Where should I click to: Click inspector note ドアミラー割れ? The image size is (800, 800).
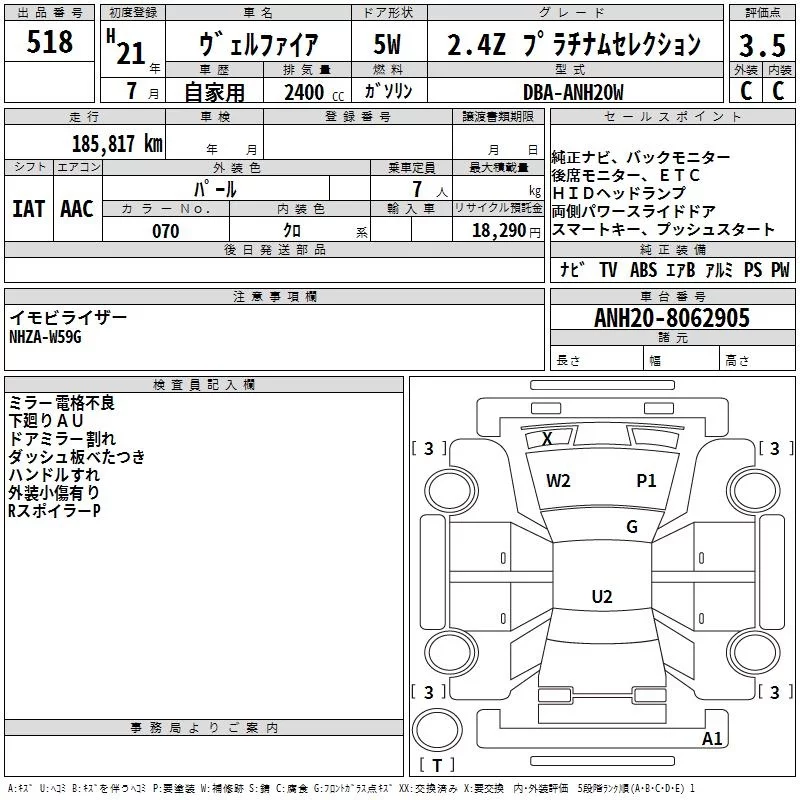click(x=62, y=439)
